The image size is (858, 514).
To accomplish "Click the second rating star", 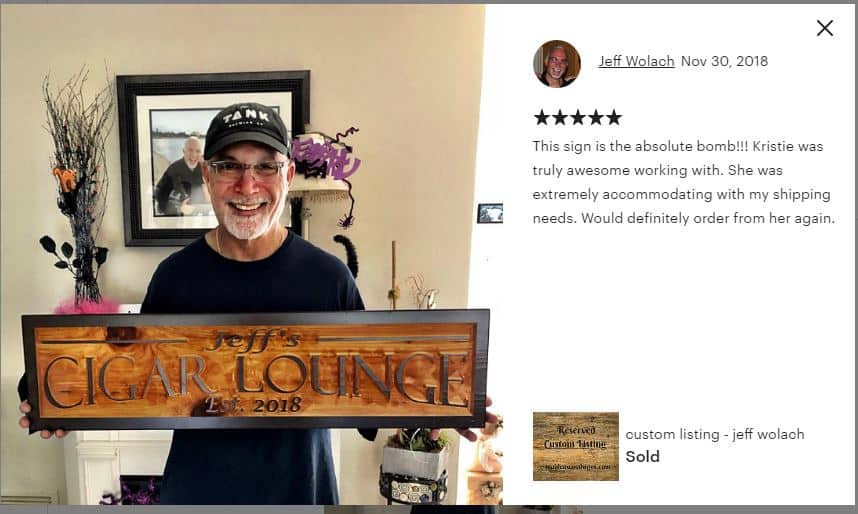I will [x=559, y=117].
